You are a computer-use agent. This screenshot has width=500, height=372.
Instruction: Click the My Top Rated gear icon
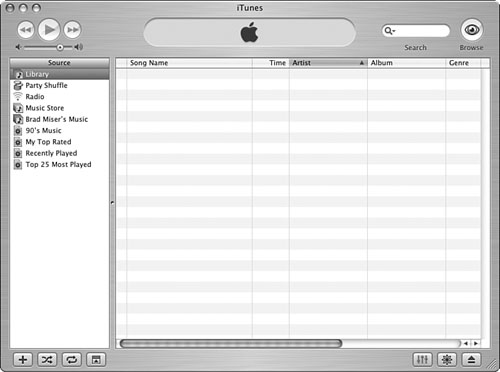(x=18, y=142)
